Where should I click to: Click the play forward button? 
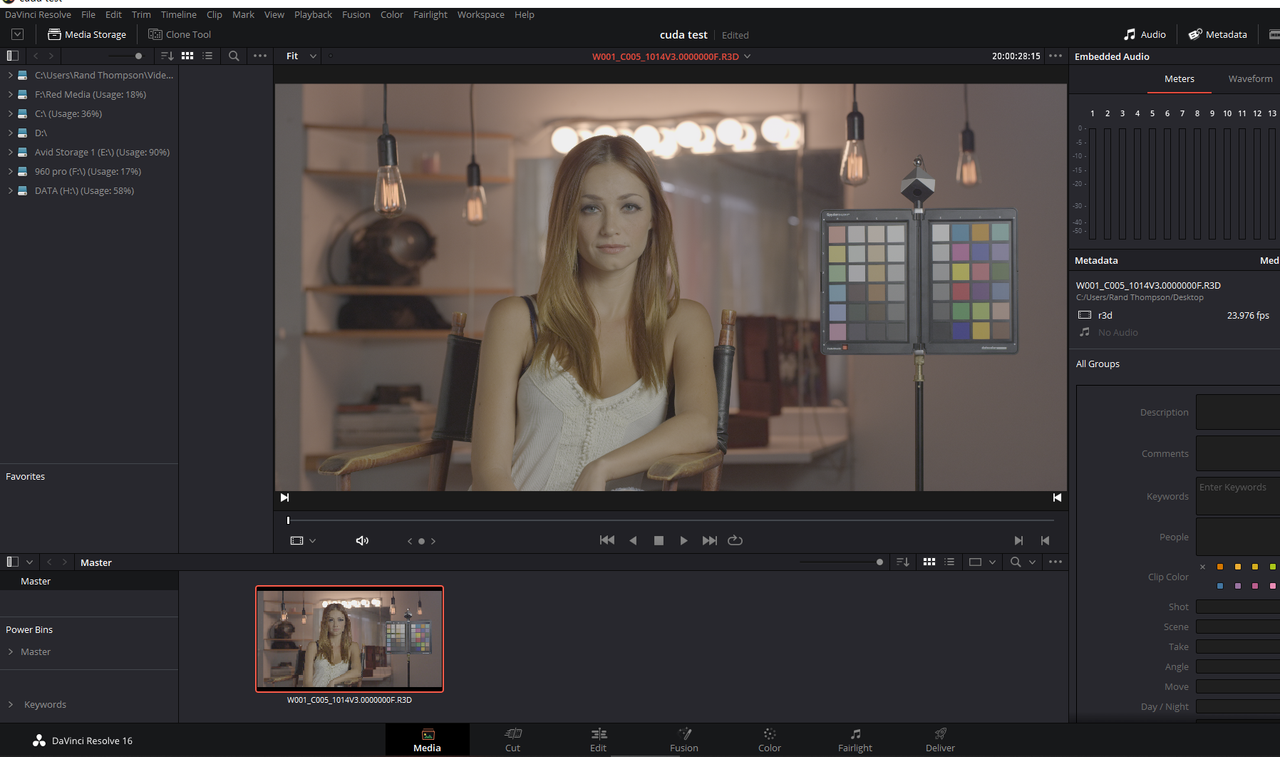(x=684, y=540)
